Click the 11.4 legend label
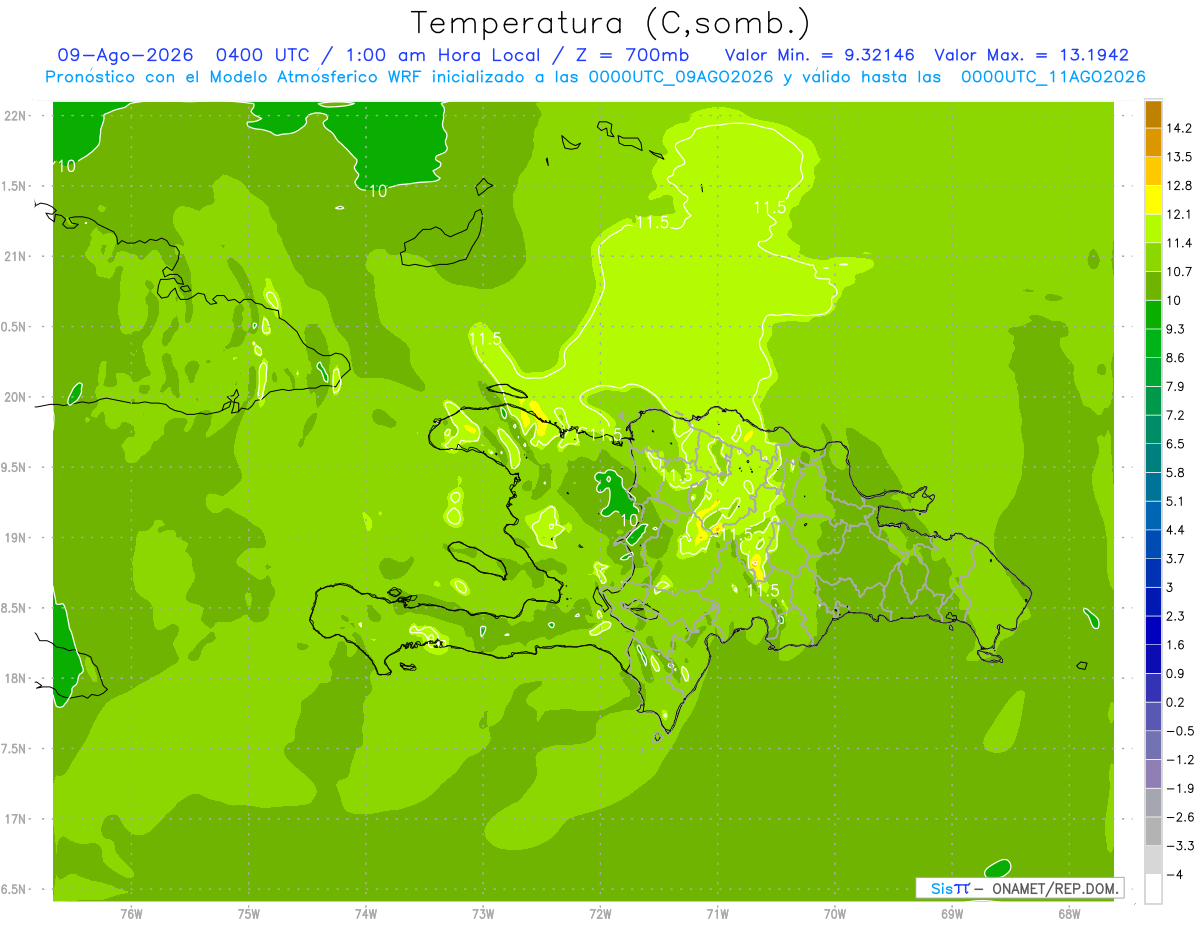The image size is (1200, 927). pyautogui.click(x=1179, y=243)
